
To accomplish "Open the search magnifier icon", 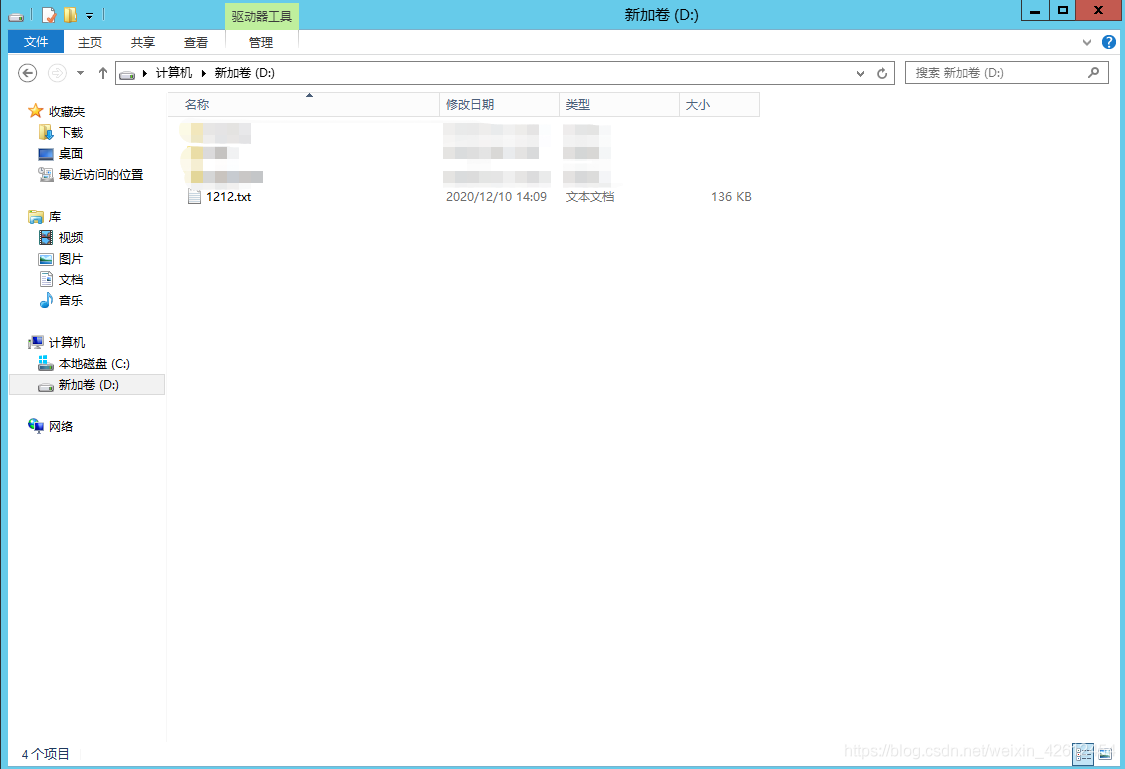I will tap(1095, 72).
